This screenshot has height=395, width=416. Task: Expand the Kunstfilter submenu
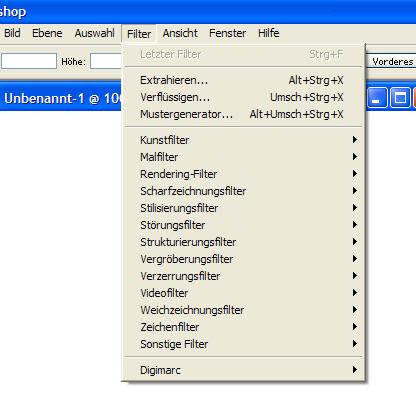(x=243, y=140)
